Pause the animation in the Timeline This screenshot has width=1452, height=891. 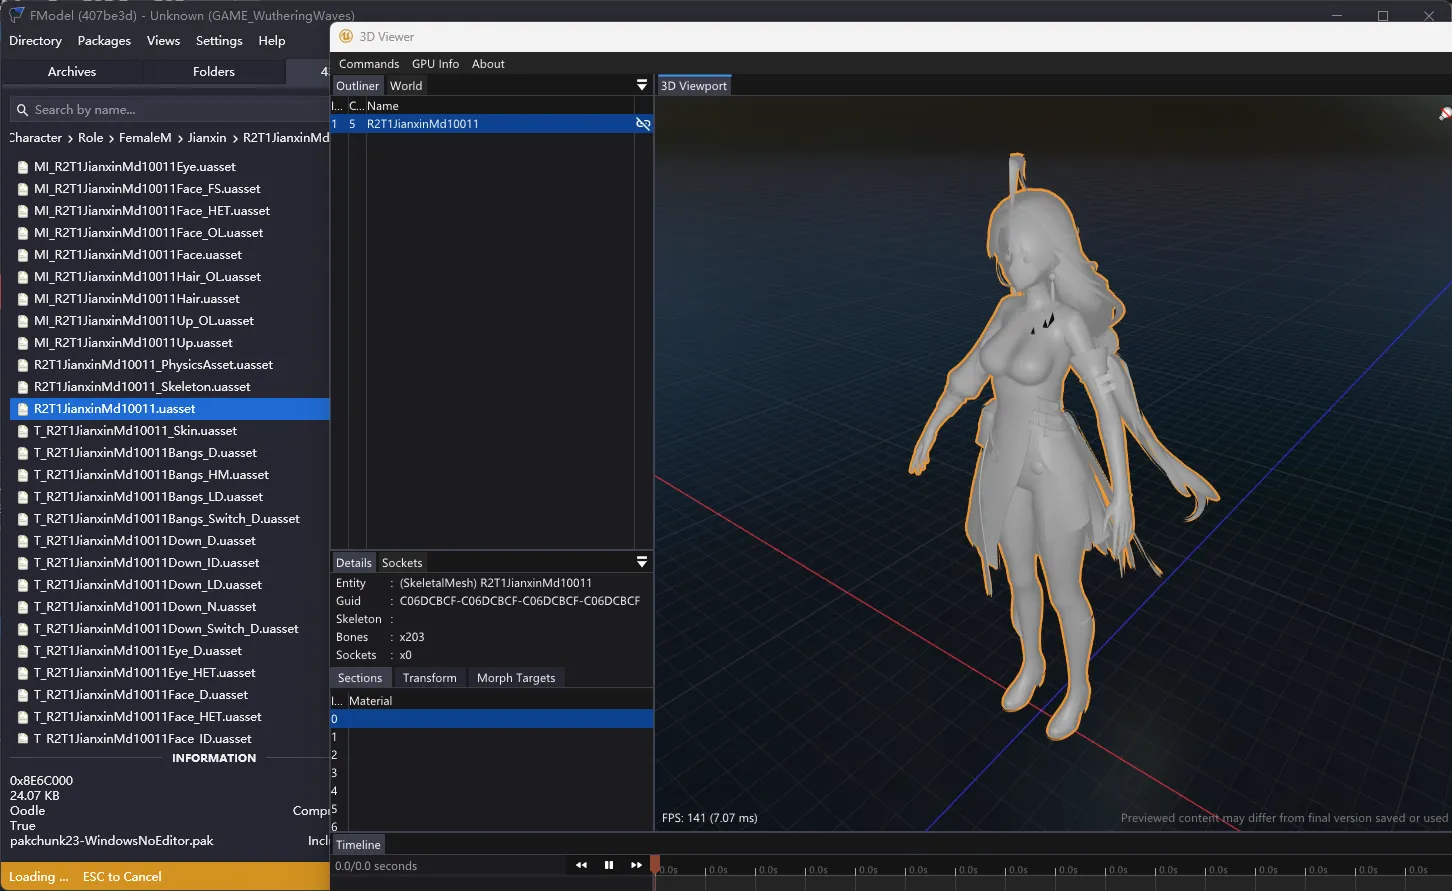coord(608,865)
